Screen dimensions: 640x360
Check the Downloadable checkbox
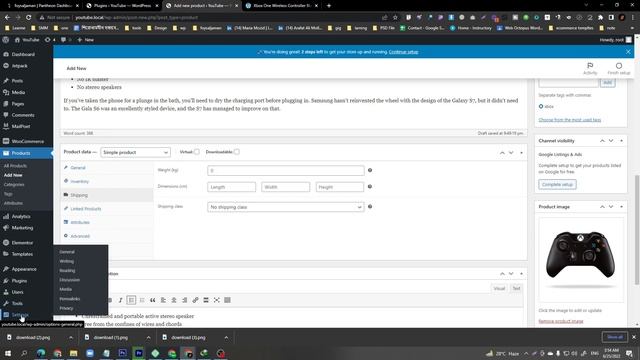tap(237, 152)
